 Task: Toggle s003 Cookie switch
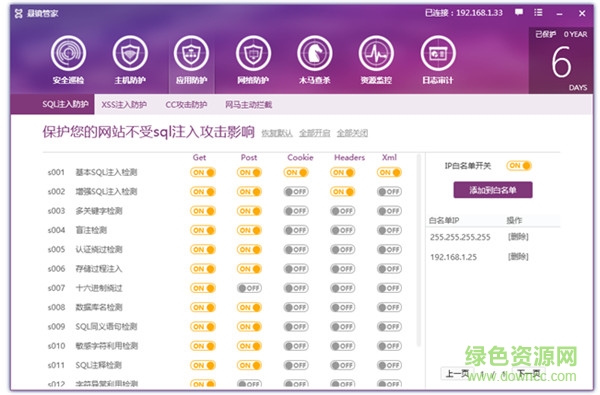pyautogui.click(x=296, y=211)
